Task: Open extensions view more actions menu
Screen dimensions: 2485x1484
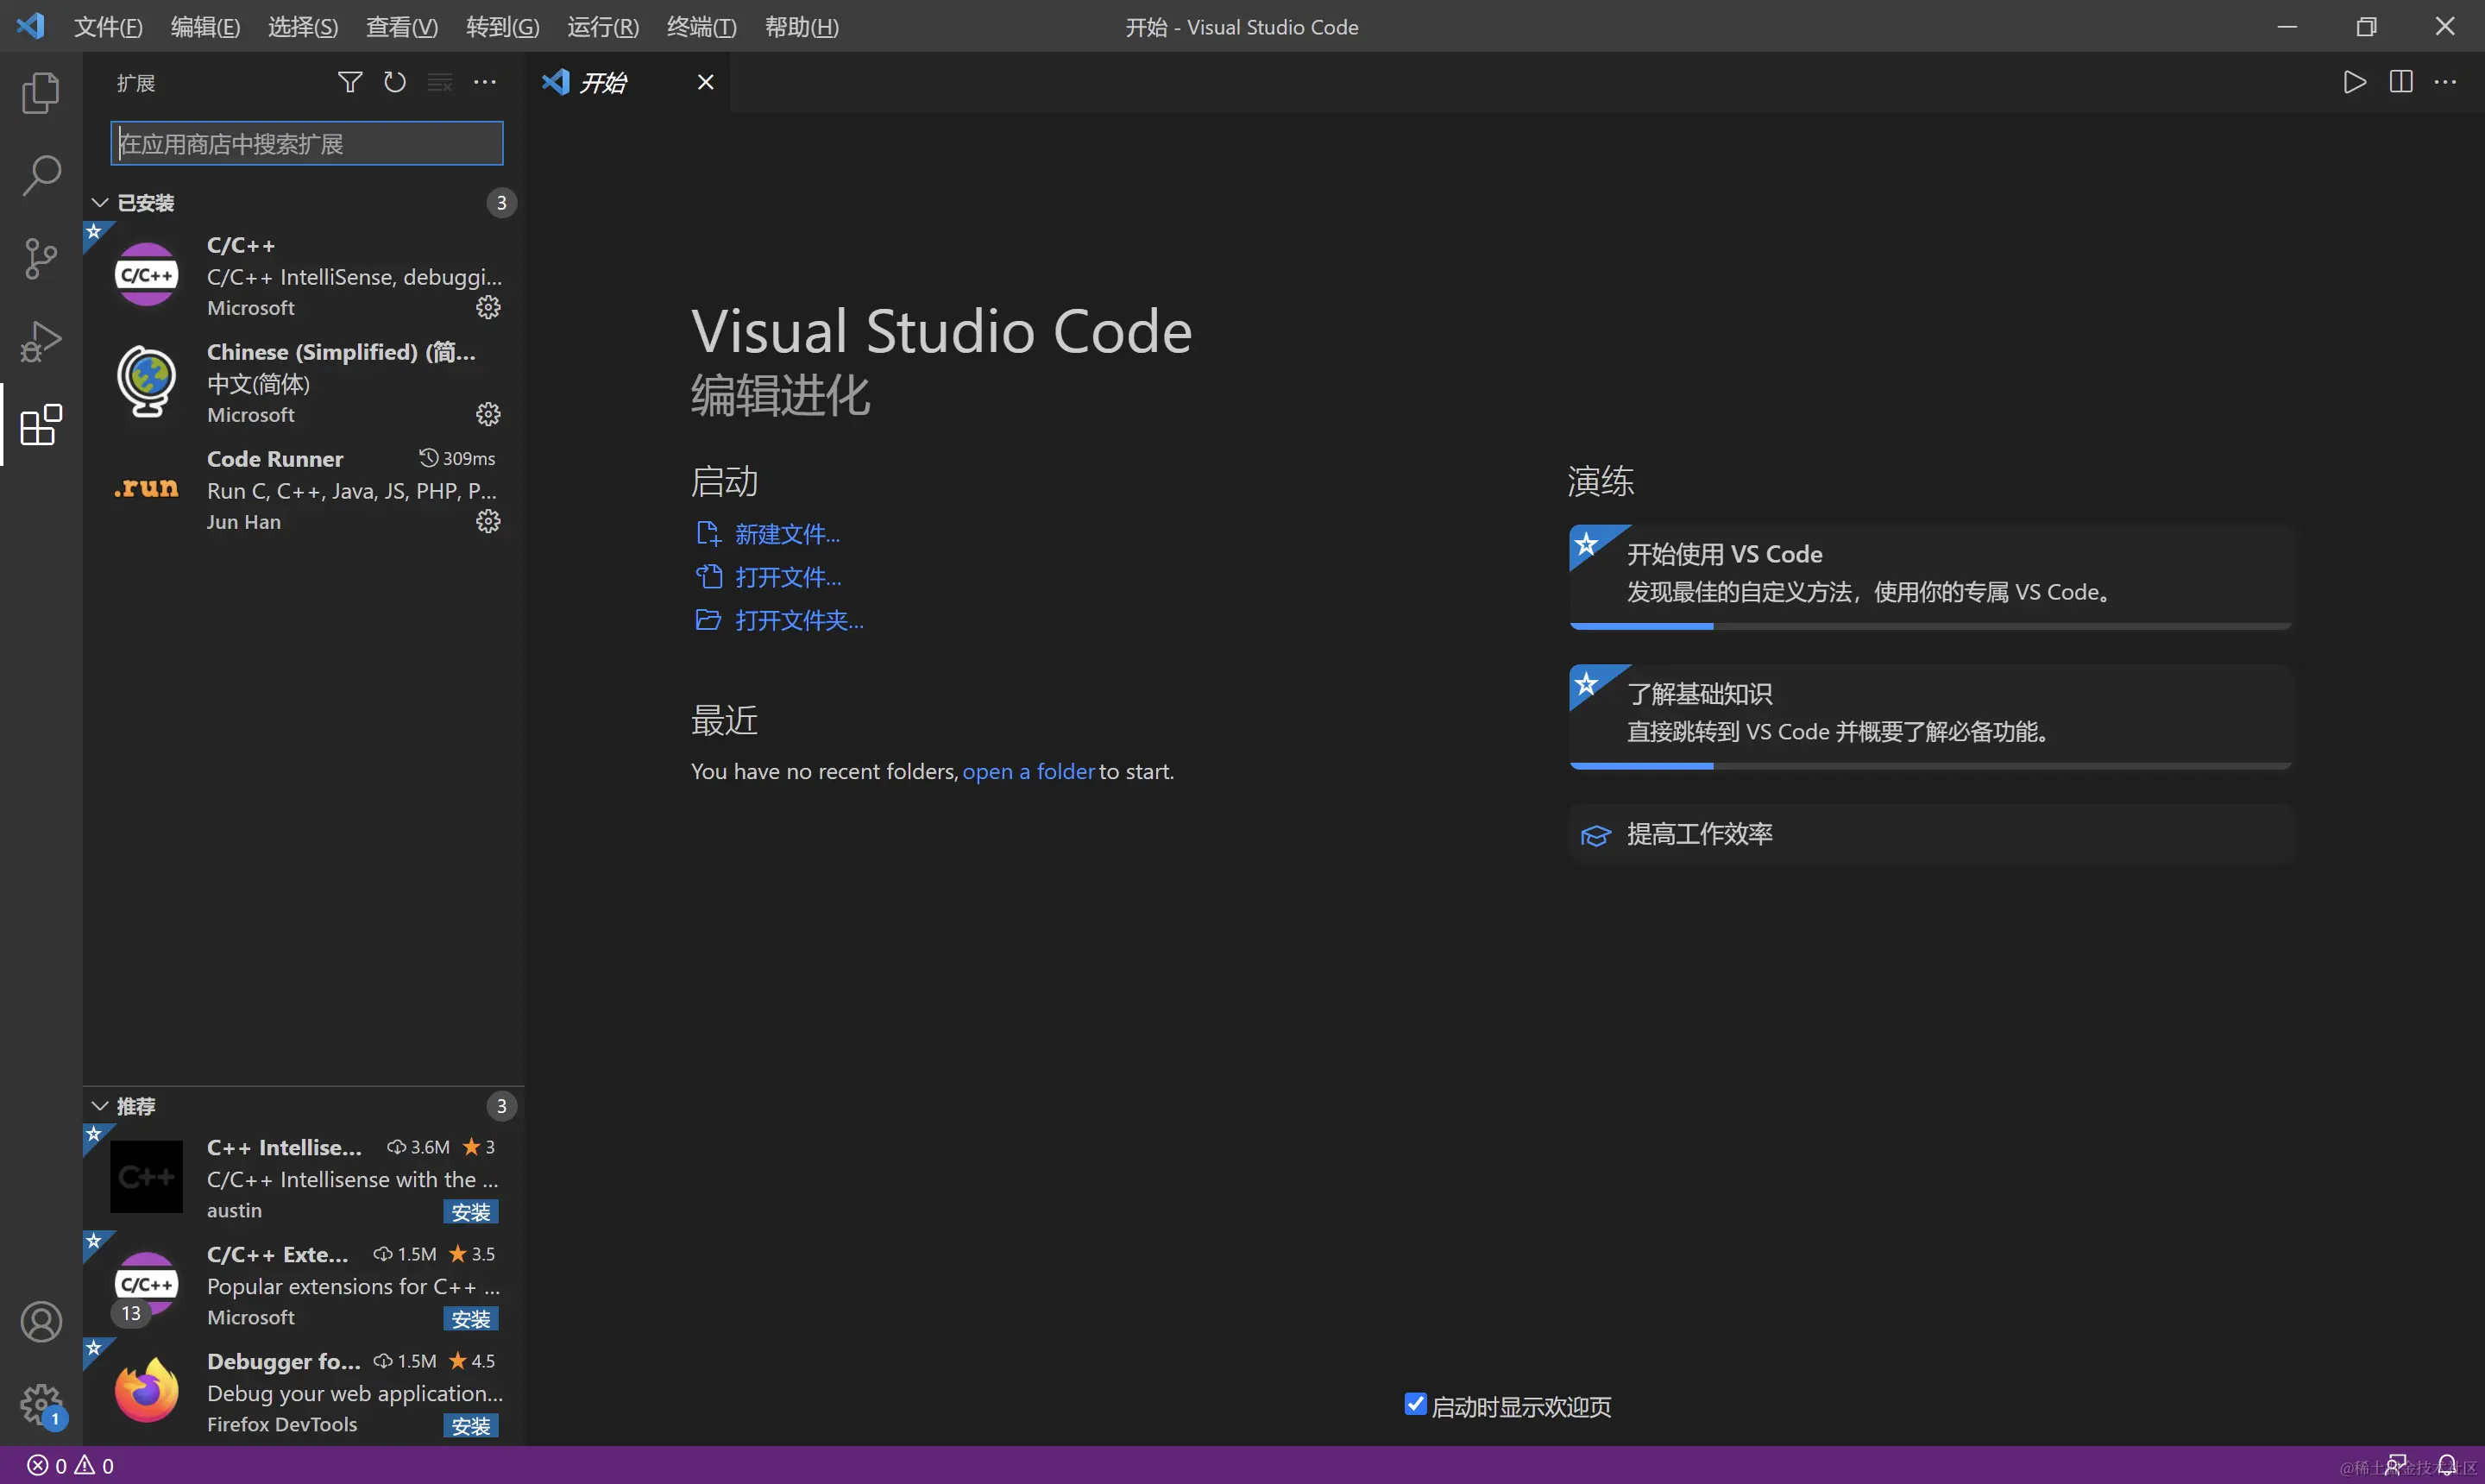Action: [485, 82]
